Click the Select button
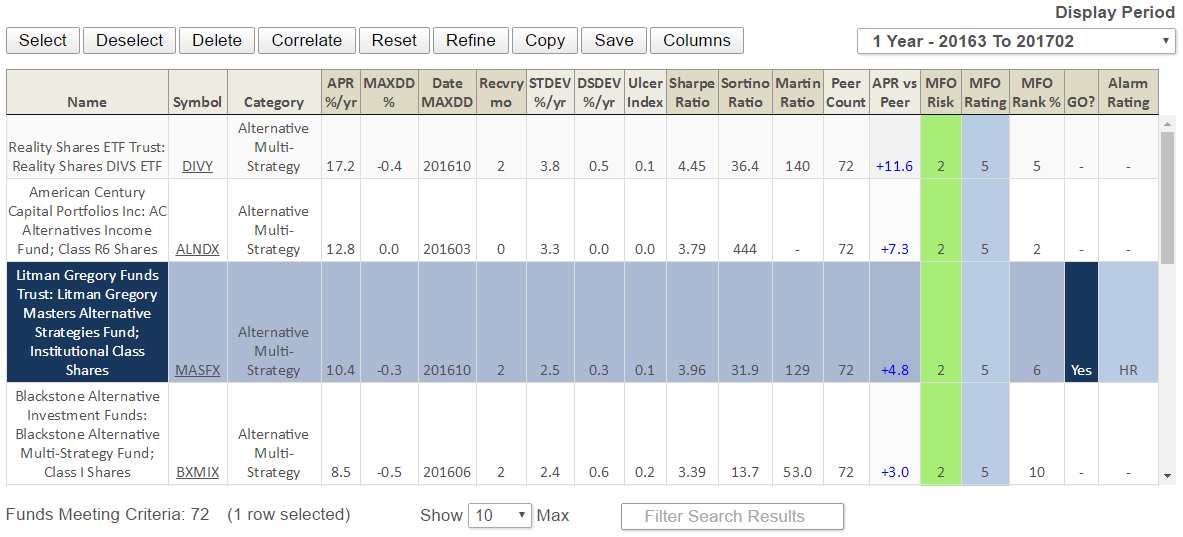 point(43,40)
